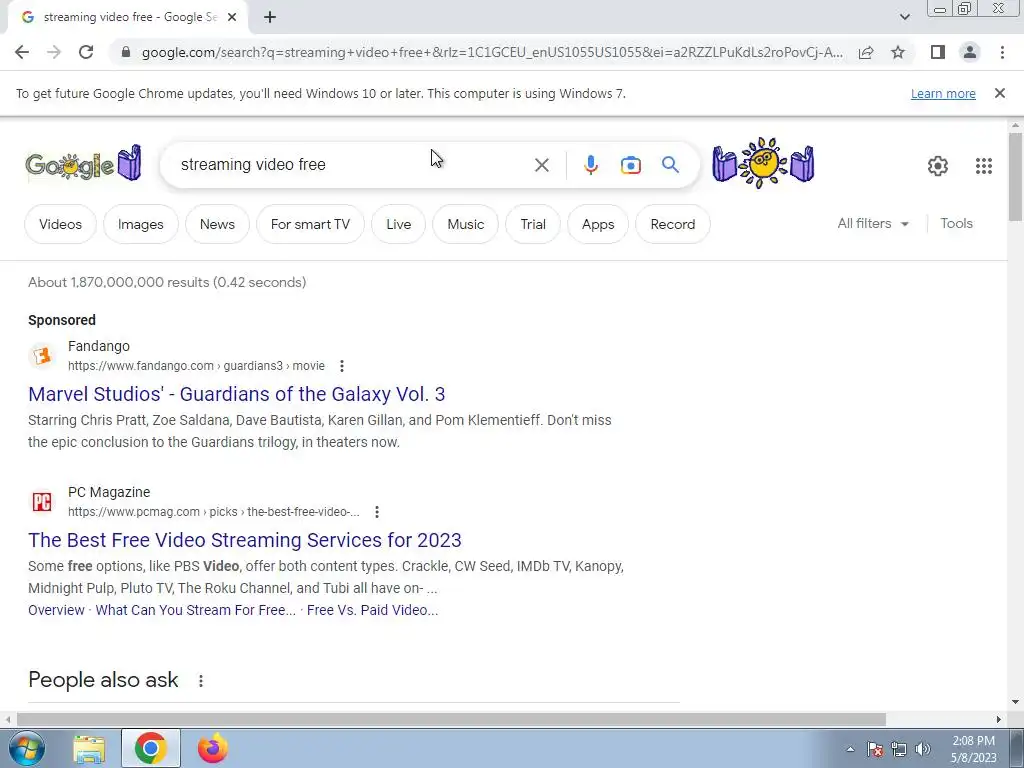This screenshot has height=768, width=1024.
Task: Select the Trial filter chip
Action: pyautogui.click(x=533, y=224)
